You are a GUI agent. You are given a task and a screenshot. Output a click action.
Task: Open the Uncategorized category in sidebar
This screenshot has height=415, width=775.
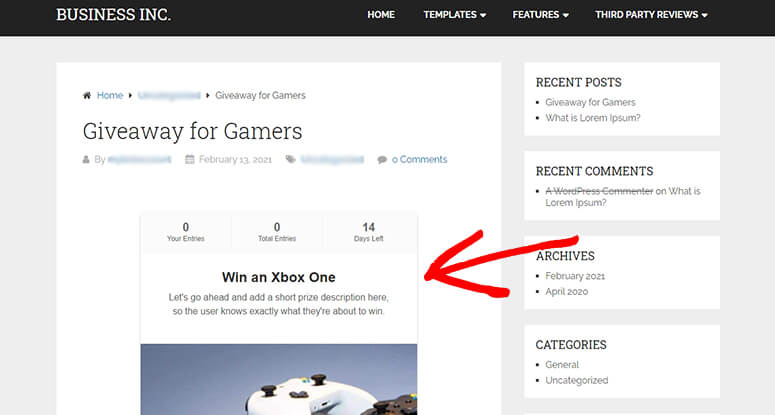point(577,380)
